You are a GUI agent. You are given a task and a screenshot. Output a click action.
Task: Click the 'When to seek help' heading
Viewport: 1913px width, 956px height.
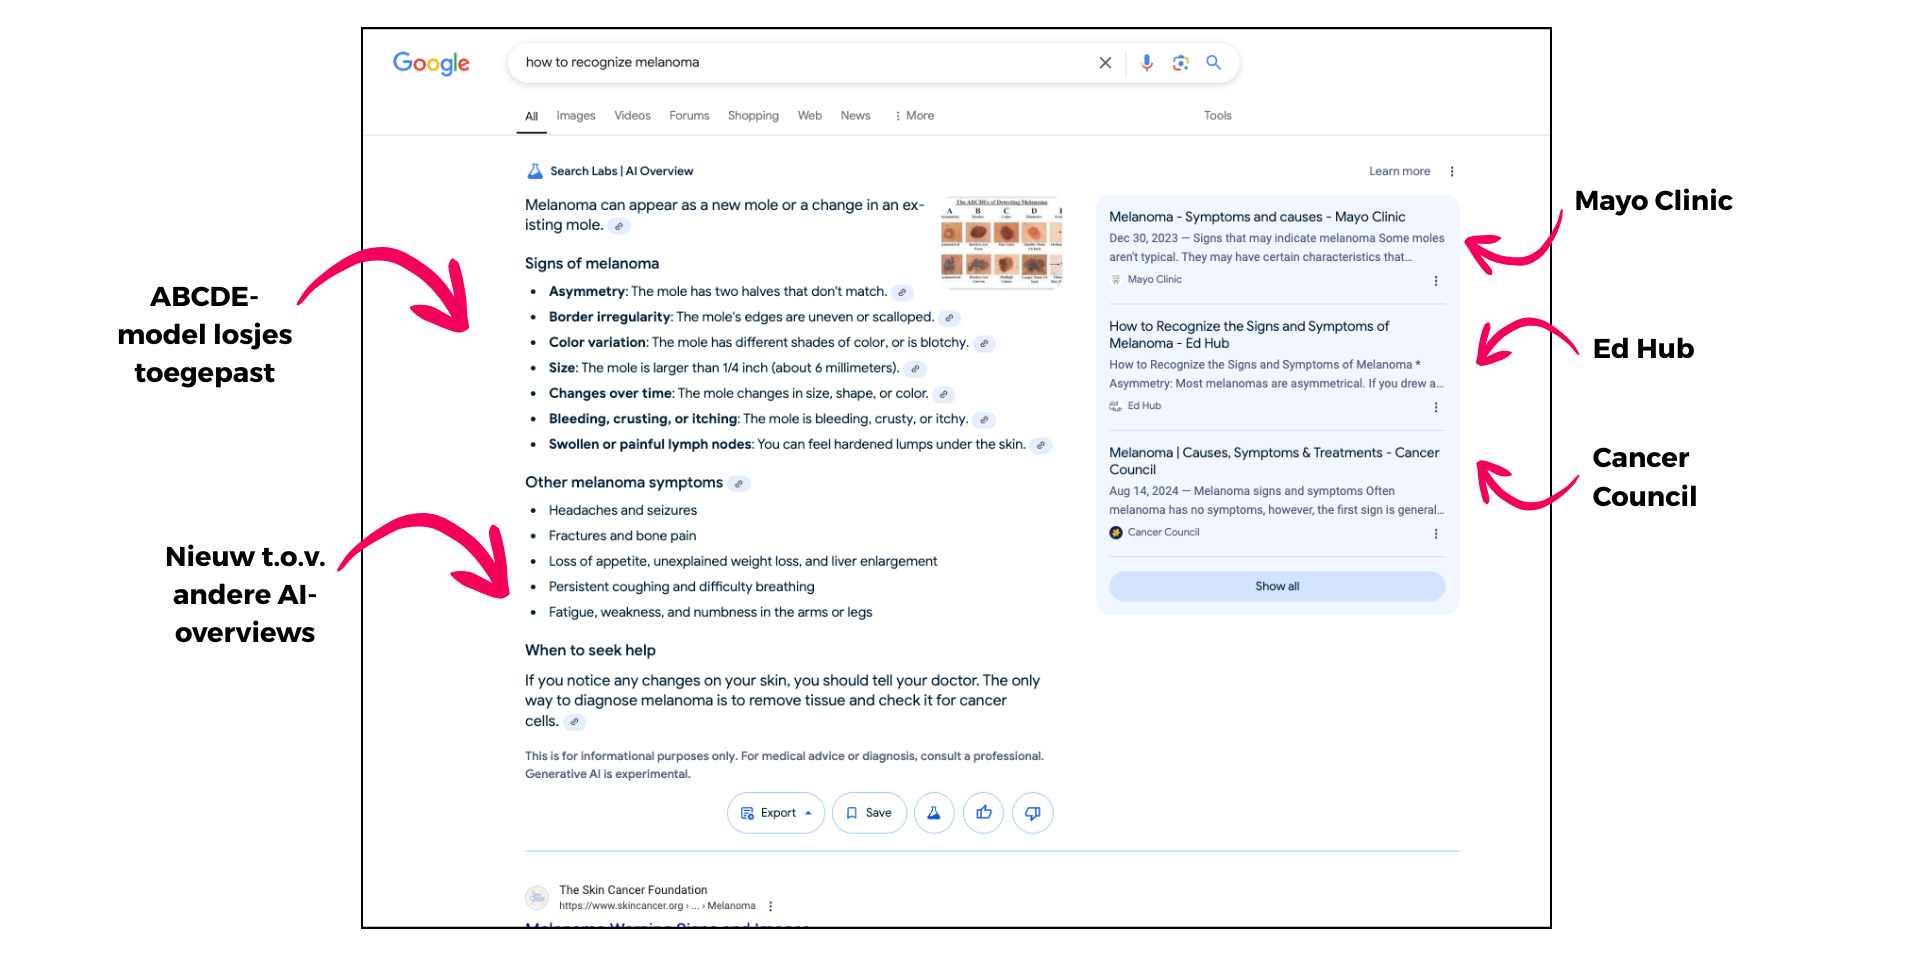[x=590, y=651]
